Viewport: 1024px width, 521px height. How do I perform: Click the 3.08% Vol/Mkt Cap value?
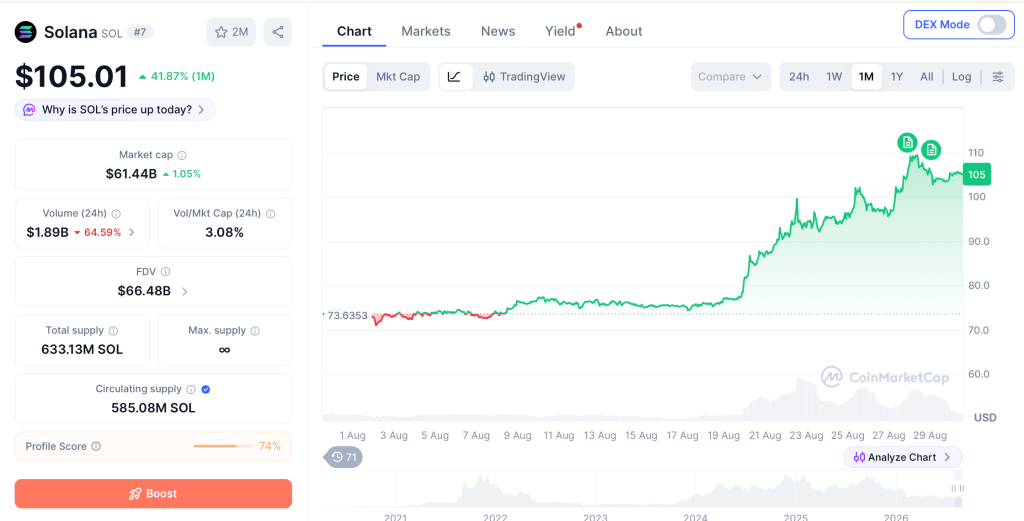(x=225, y=232)
